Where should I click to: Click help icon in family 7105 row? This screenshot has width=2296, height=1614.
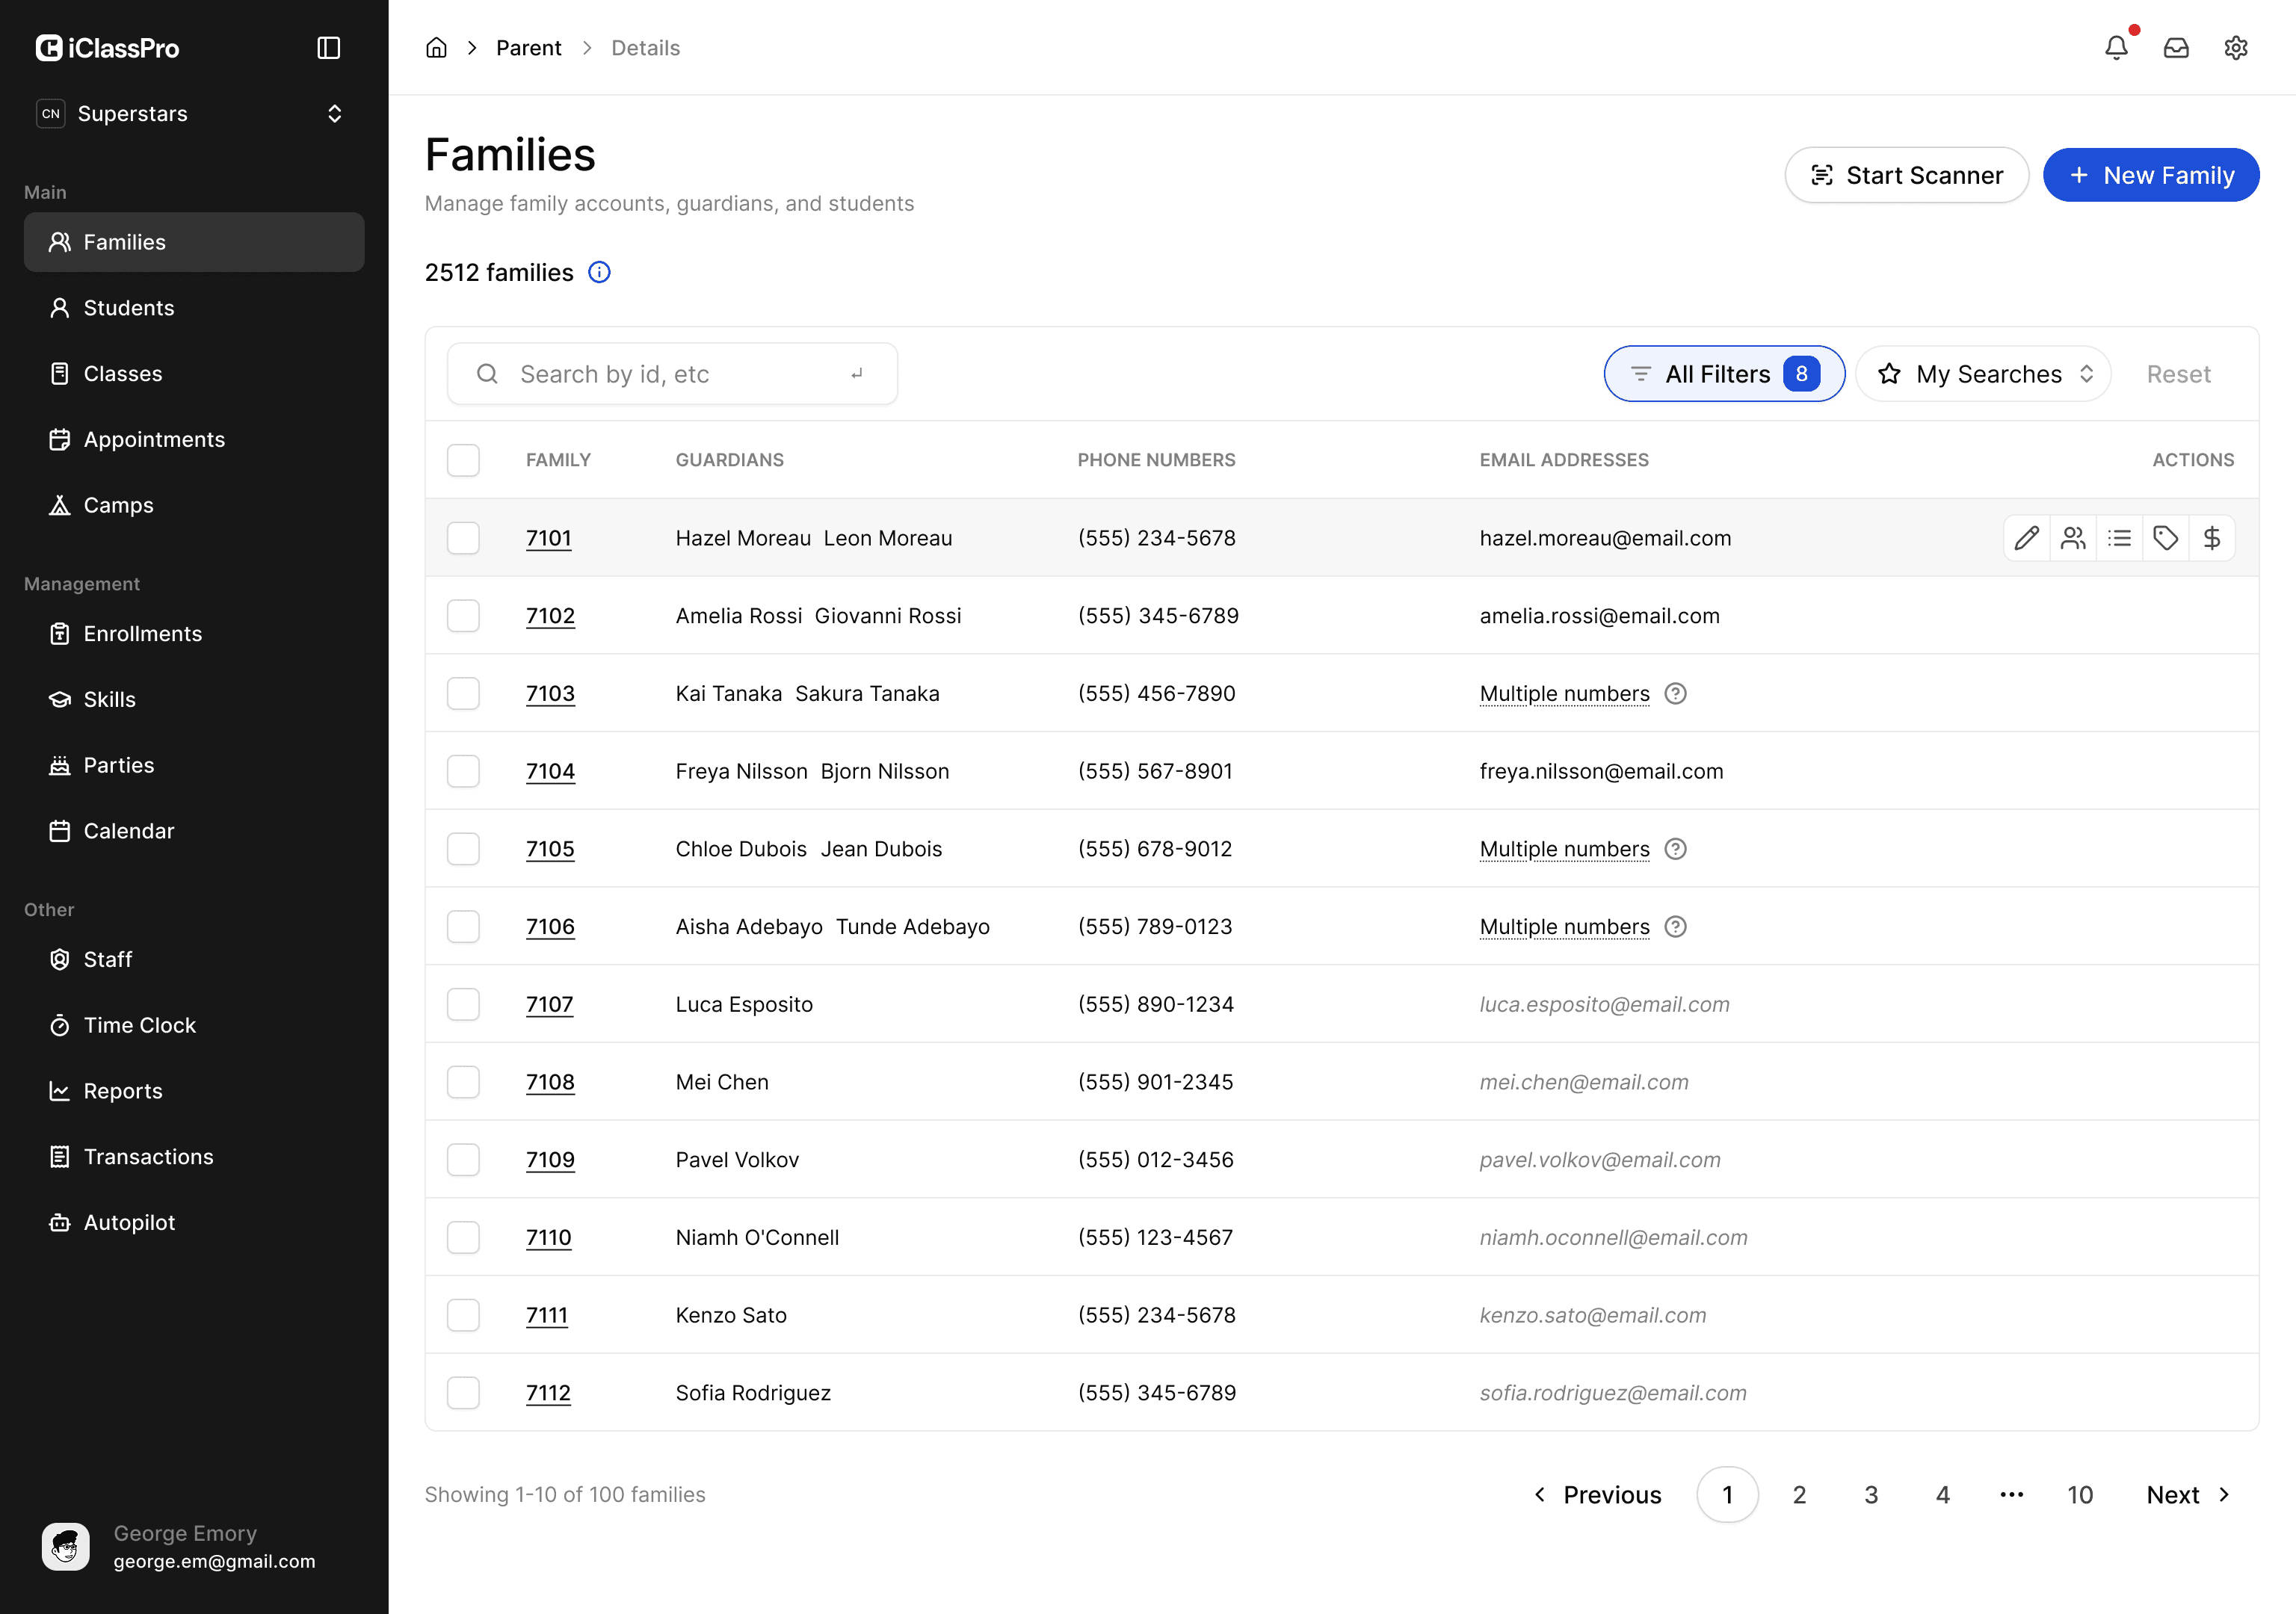(x=1676, y=849)
